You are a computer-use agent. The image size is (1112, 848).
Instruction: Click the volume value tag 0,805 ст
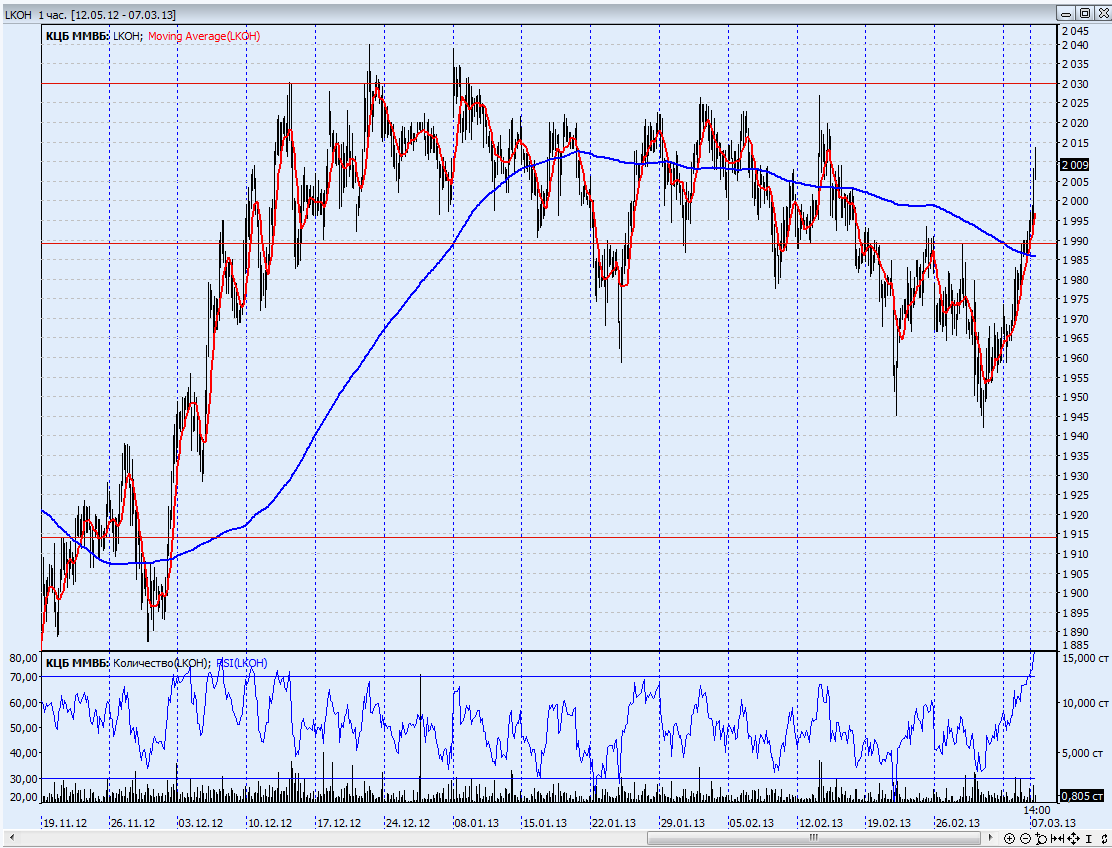pos(1082,796)
